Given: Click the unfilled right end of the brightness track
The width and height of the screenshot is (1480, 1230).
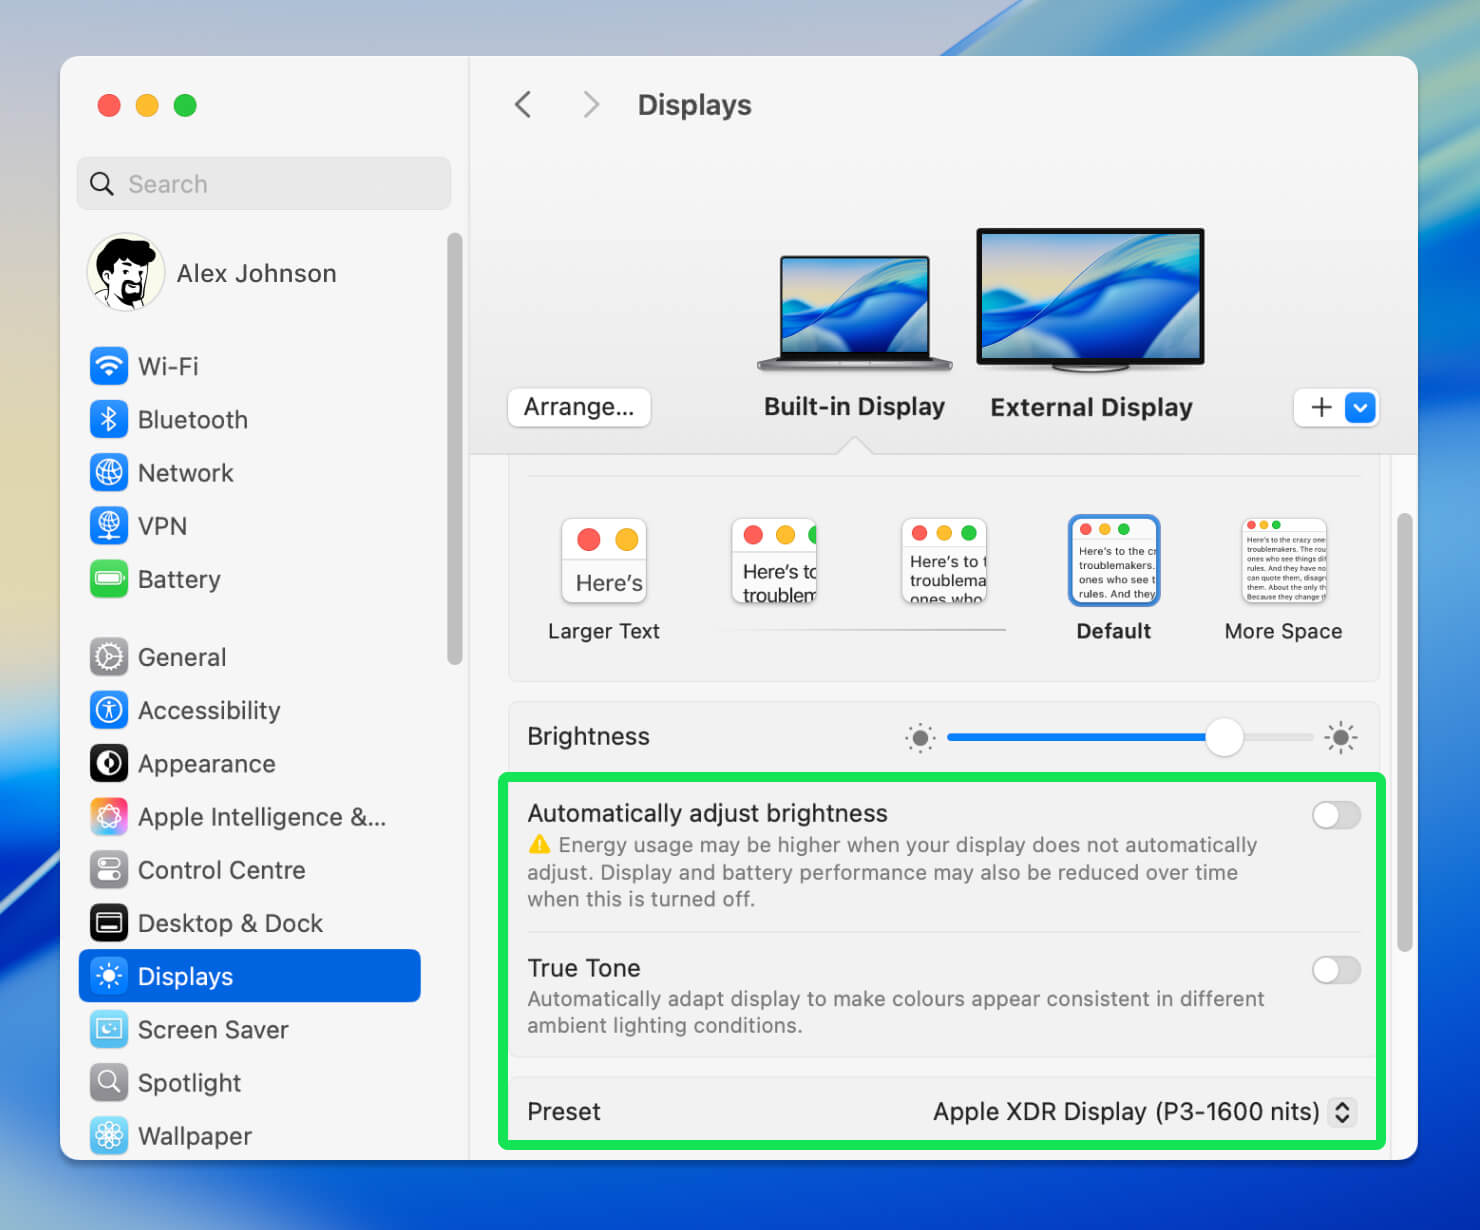Looking at the screenshot, I should [x=1278, y=737].
